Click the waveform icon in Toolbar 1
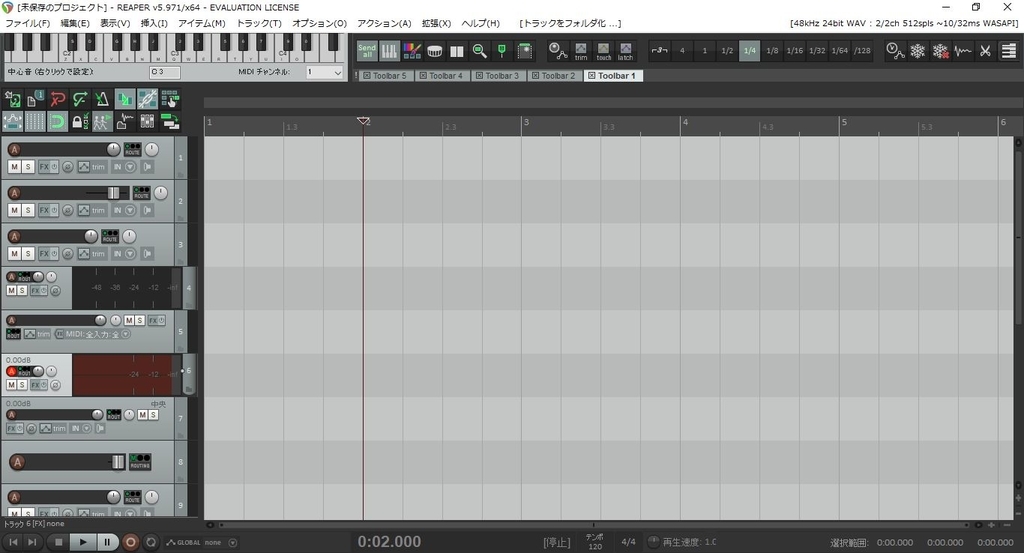 tap(962, 50)
